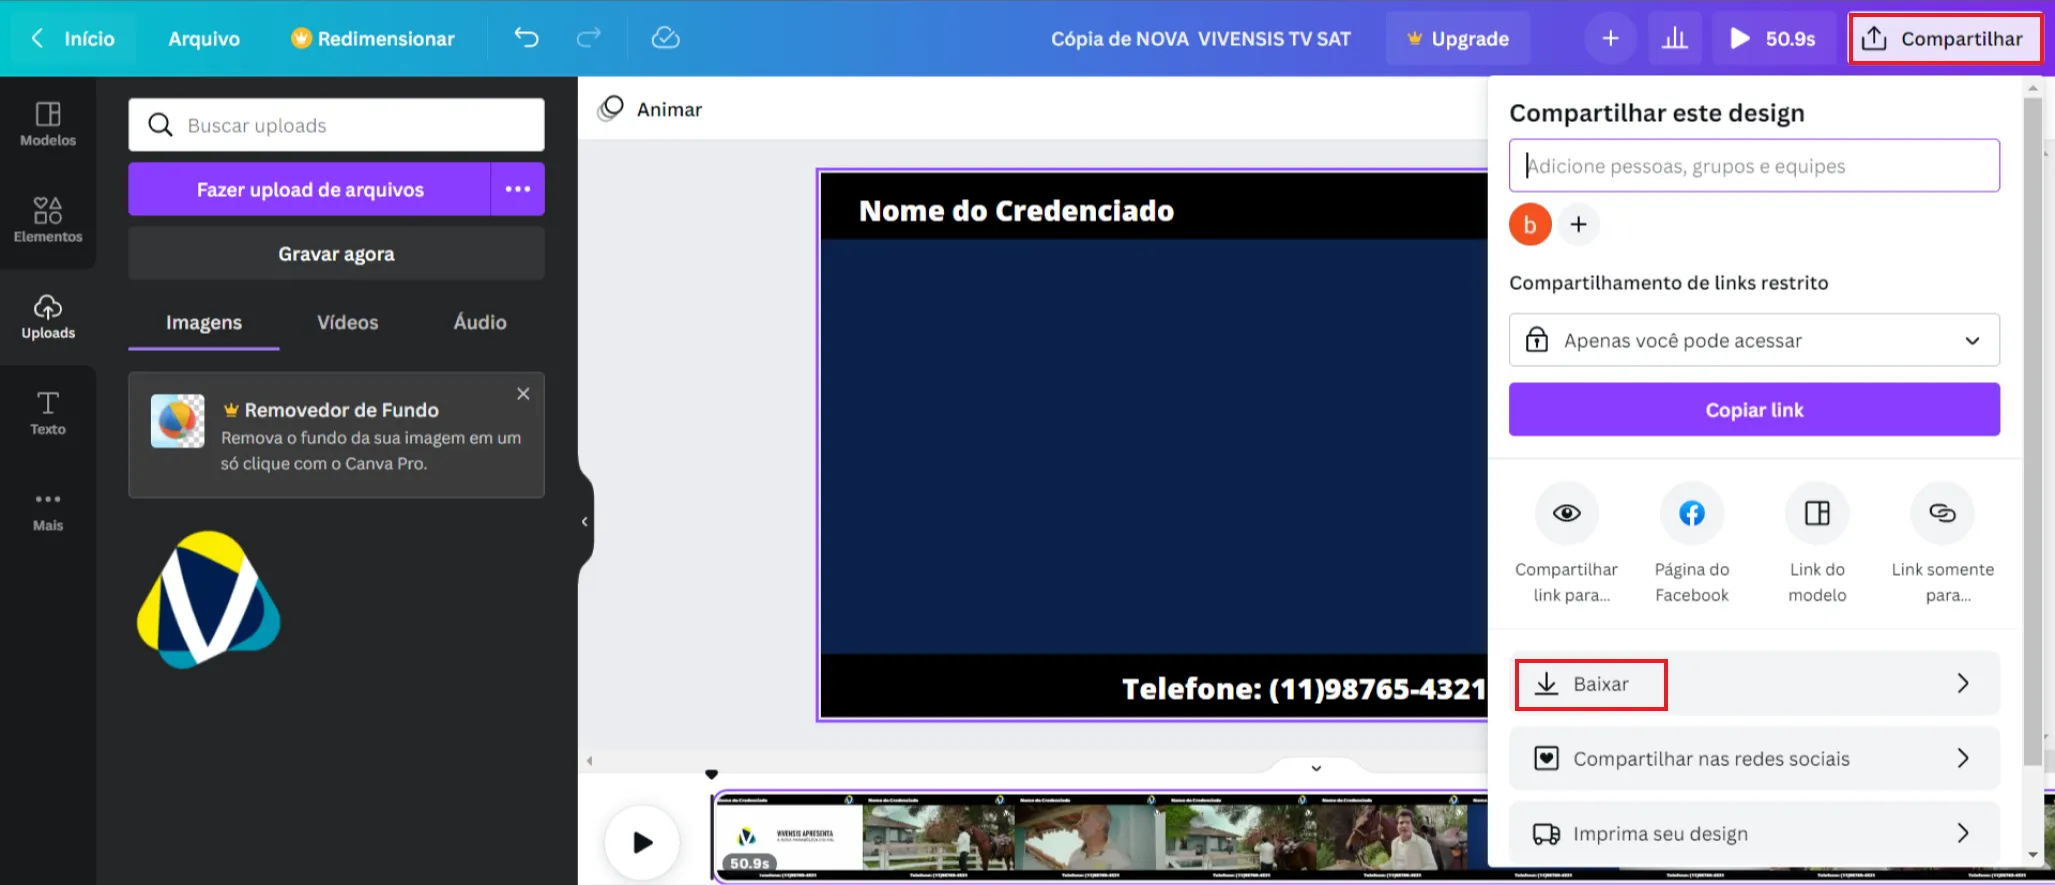Open the Texto sidebar panel
Viewport: 2055px width, 885px height.
coord(48,413)
